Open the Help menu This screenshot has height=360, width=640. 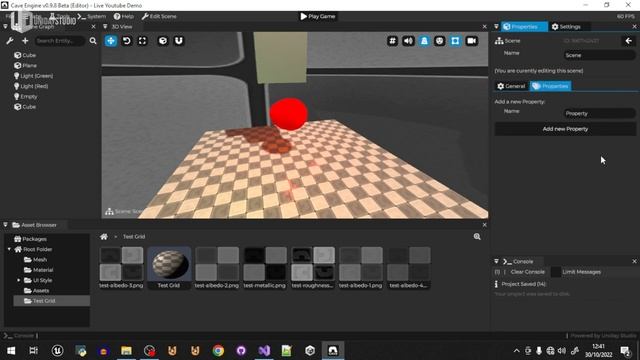[x=124, y=16]
